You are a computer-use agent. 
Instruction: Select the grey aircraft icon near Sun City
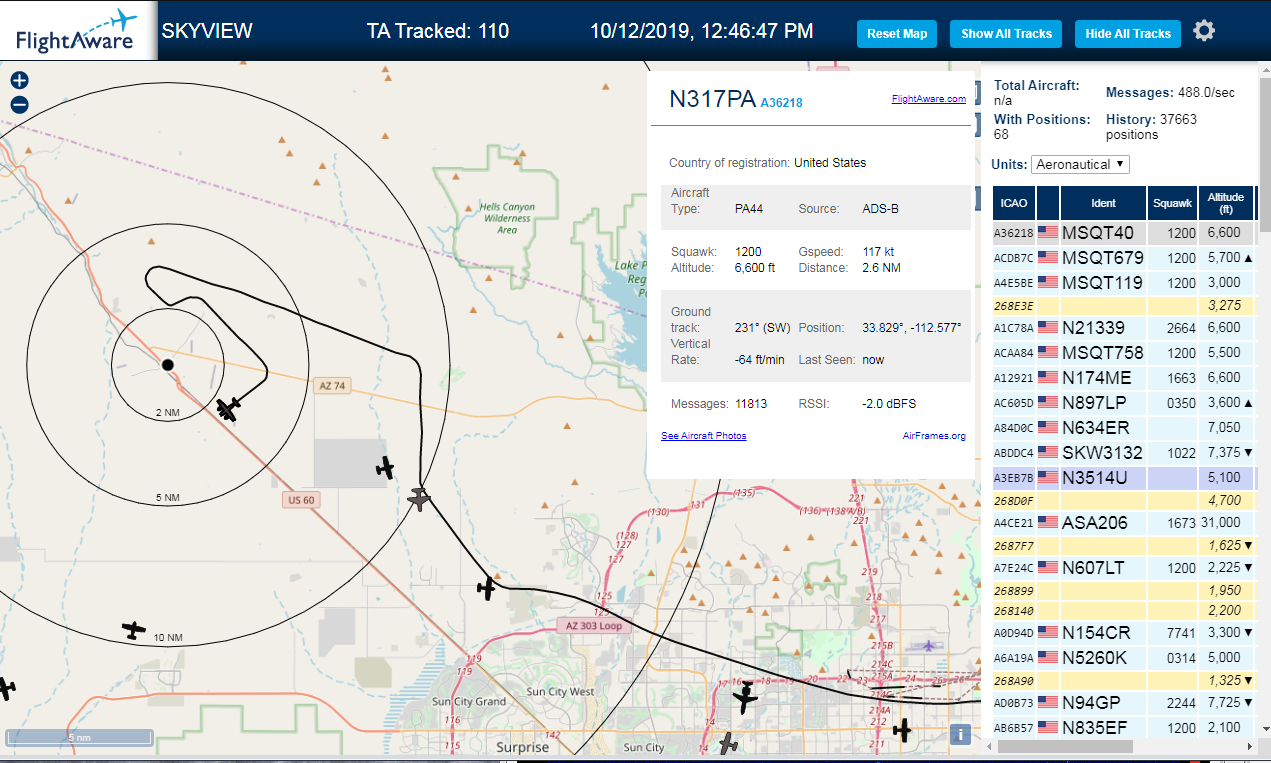(730, 743)
